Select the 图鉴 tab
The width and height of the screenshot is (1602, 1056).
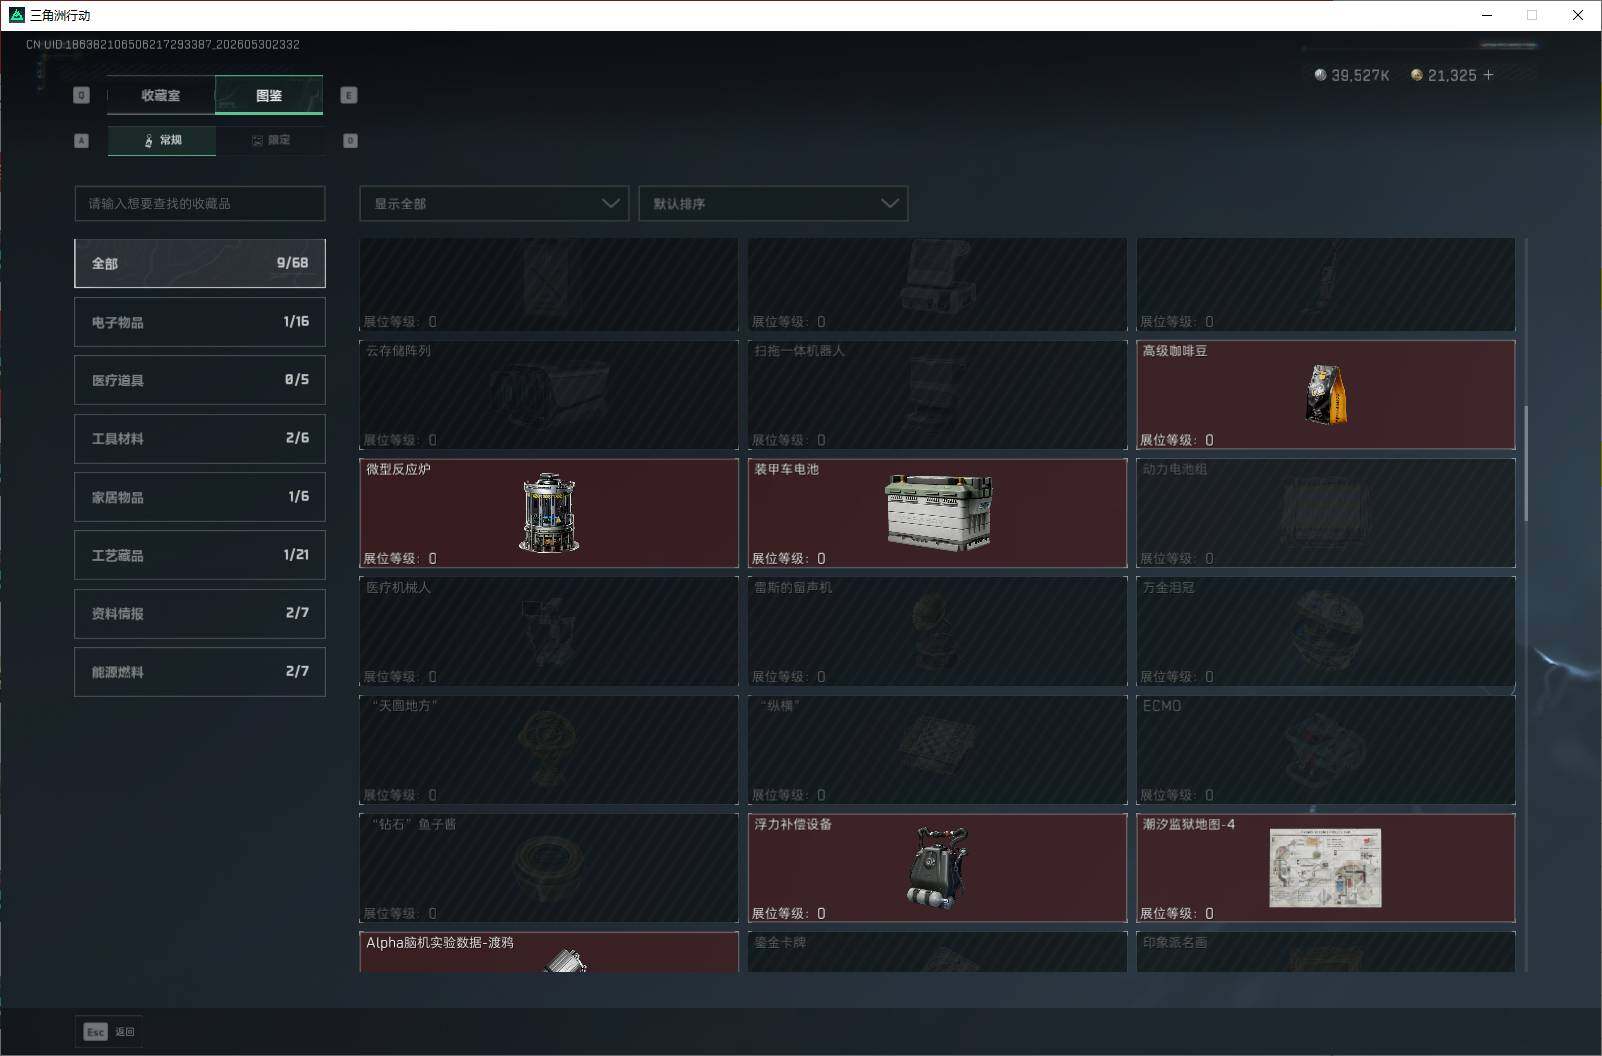pos(269,95)
